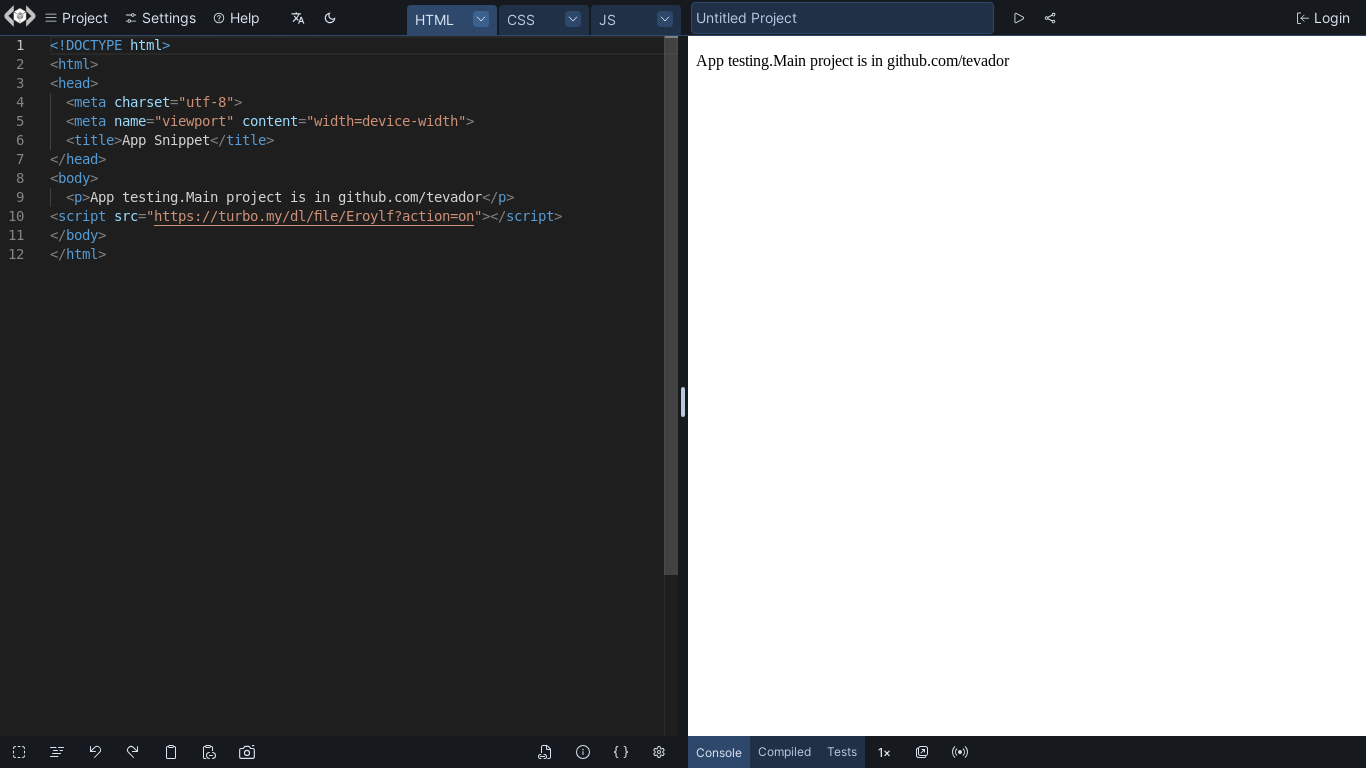Click the 'App Snippet' title text
The height and width of the screenshot is (768, 1366).
pos(166,140)
